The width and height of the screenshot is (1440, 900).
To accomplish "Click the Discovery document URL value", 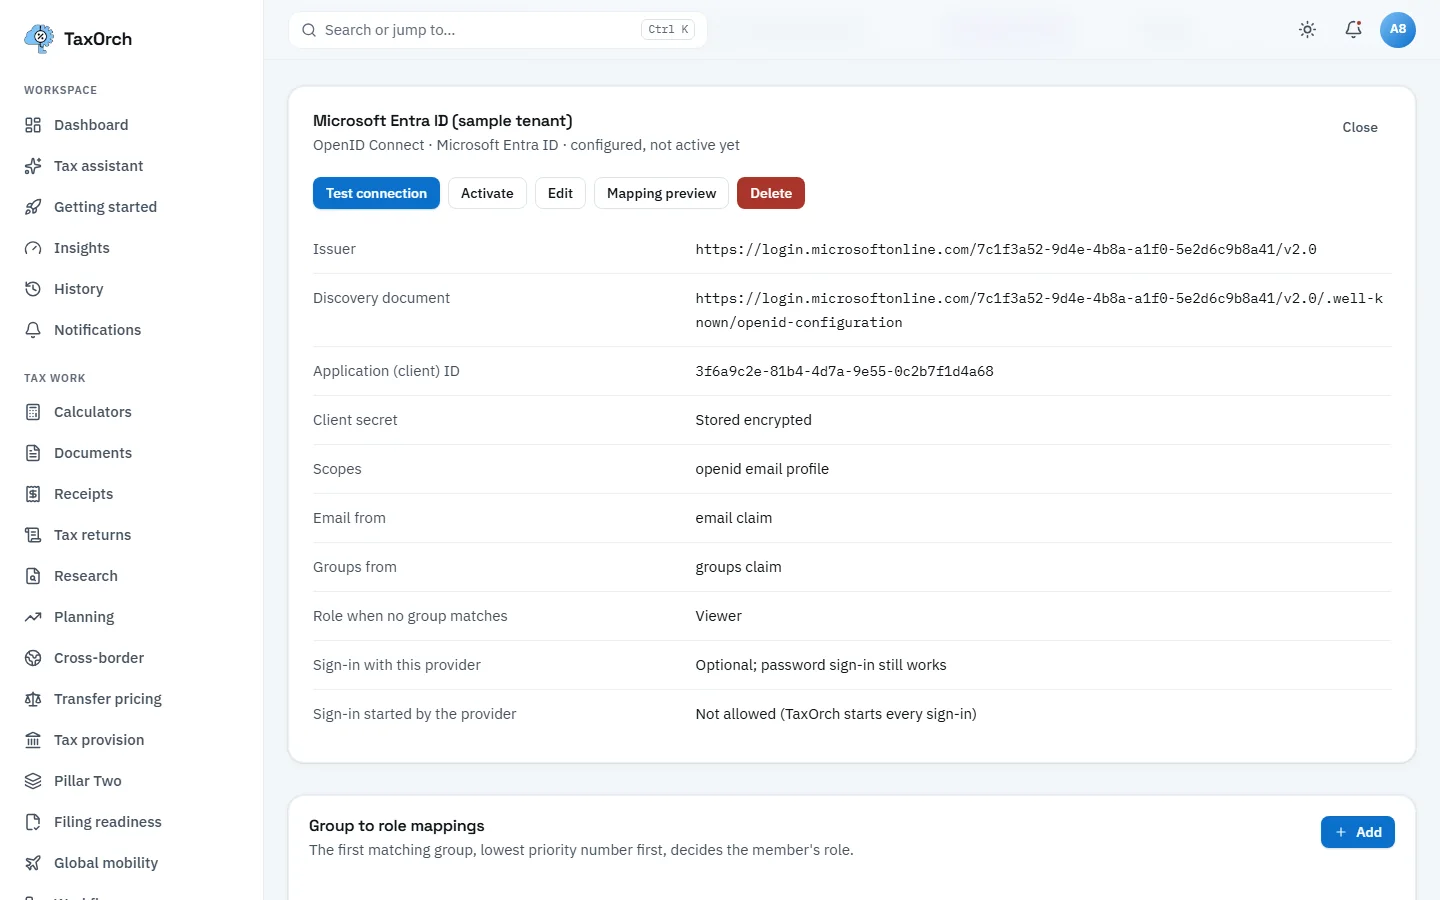I will [1040, 310].
